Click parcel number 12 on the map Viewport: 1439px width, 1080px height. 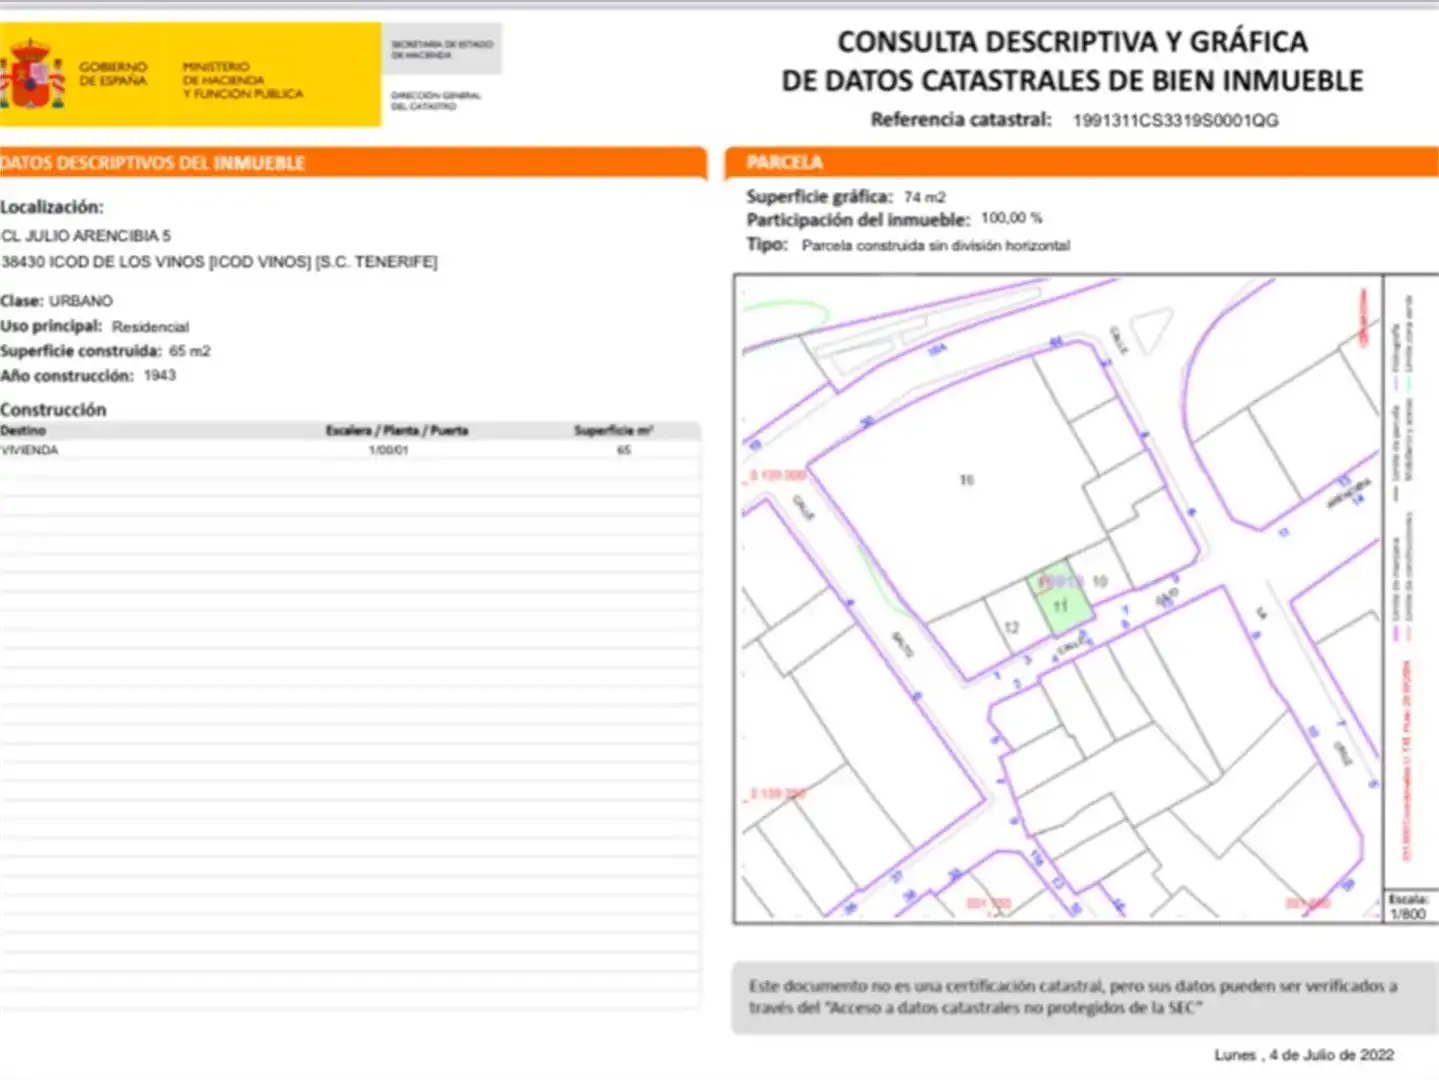(1012, 628)
